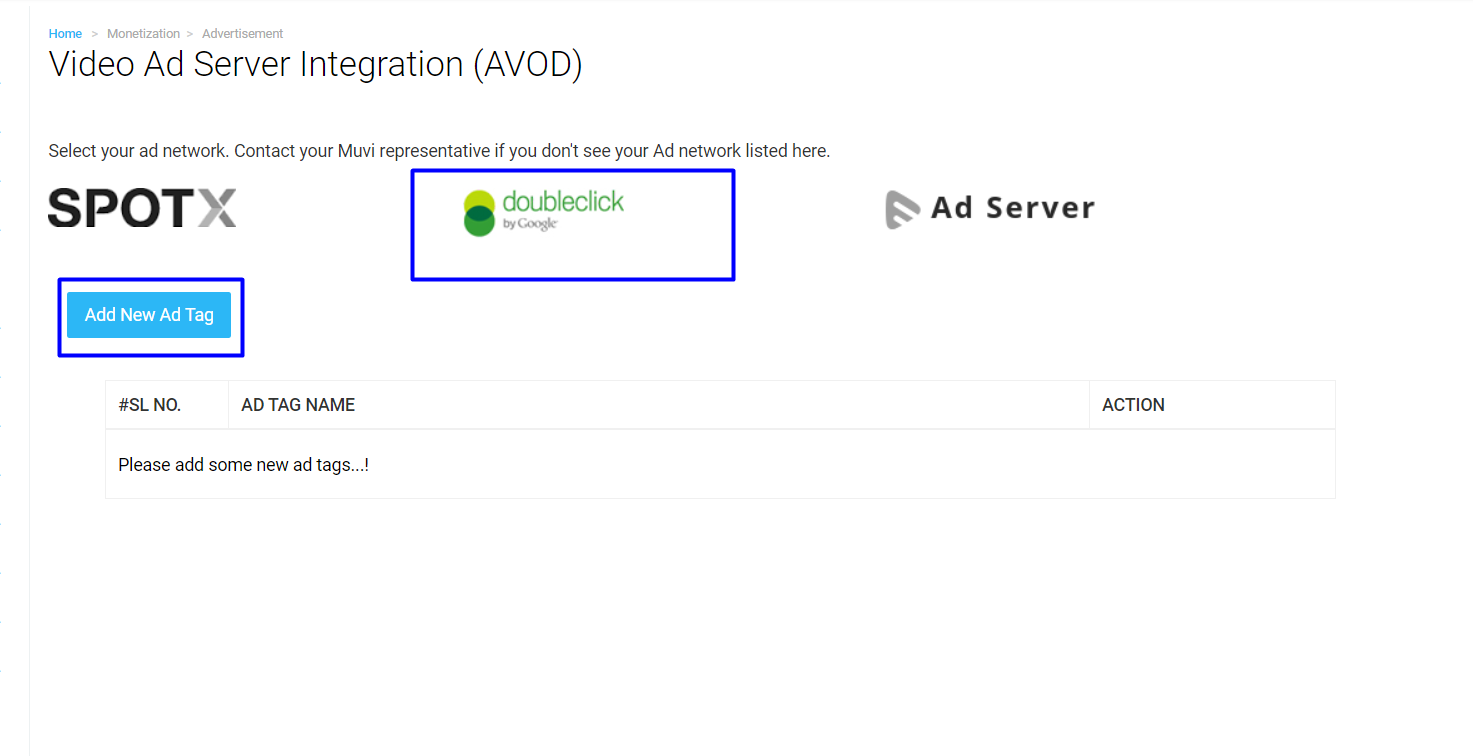This screenshot has height=756, width=1473.
Task: Choose the DoubleClick by Google ad network
Action: [x=543, y=212]
